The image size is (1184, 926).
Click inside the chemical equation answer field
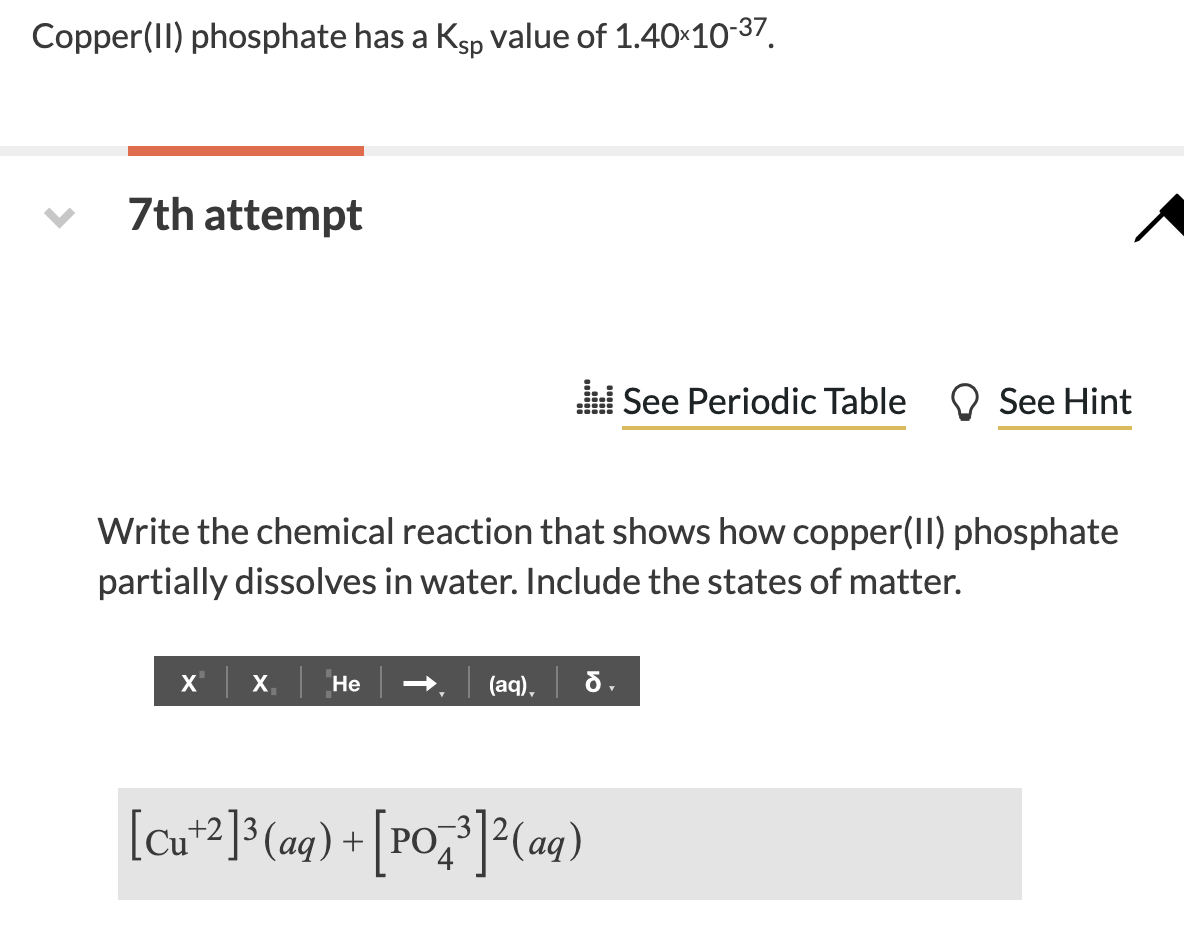700,843
